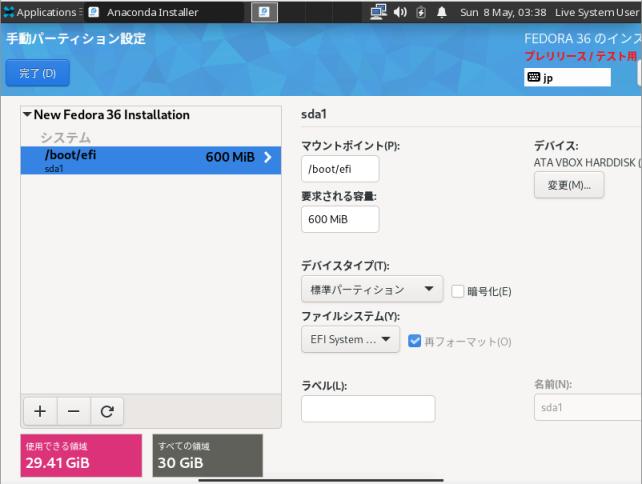Click the keyboard layout jp indicator
Viewport: 642px width, 484px height.
[567, 77]
